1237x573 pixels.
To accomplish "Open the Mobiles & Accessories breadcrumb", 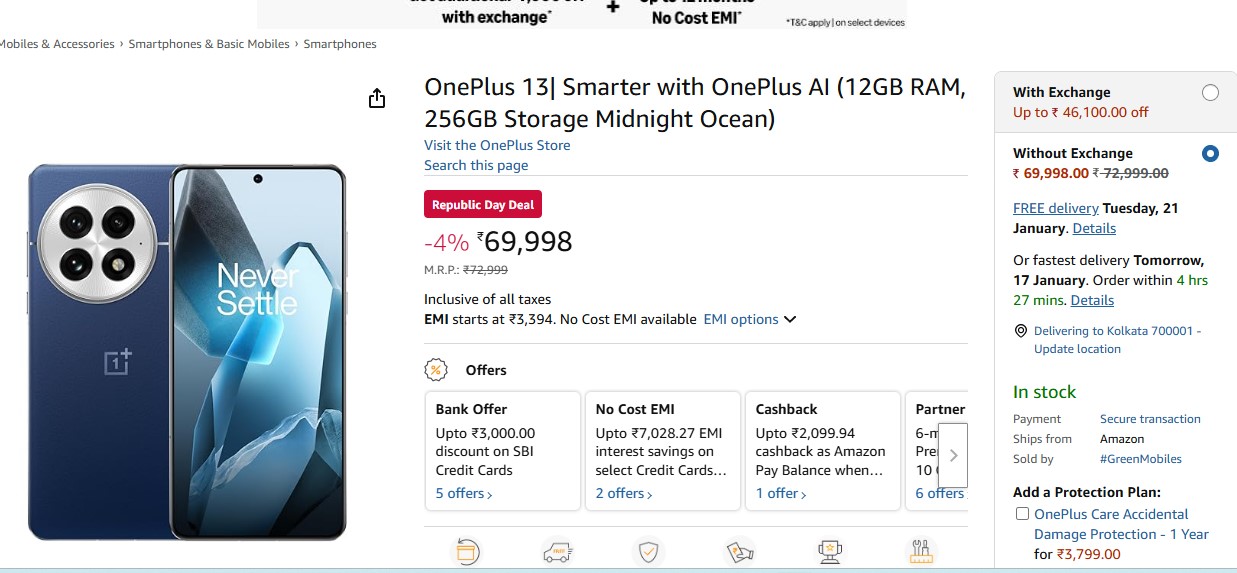I will 57,44.
